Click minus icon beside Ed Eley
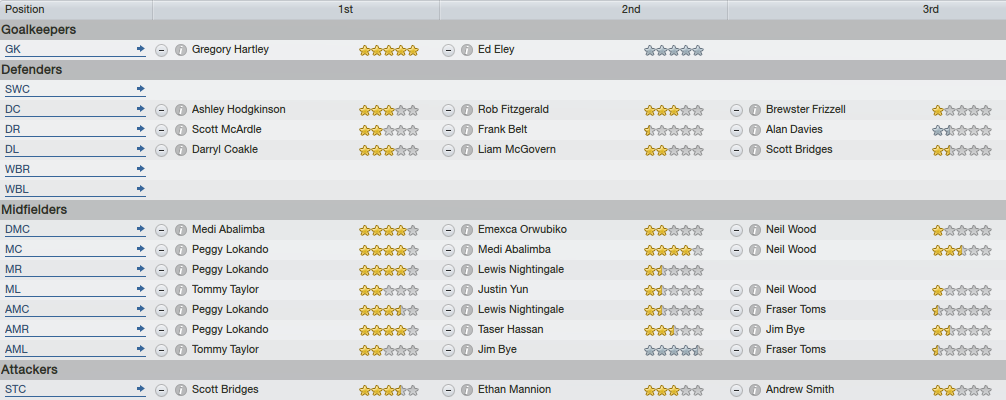The width and height of the screenshot is (1006, 400). point(448,50)
